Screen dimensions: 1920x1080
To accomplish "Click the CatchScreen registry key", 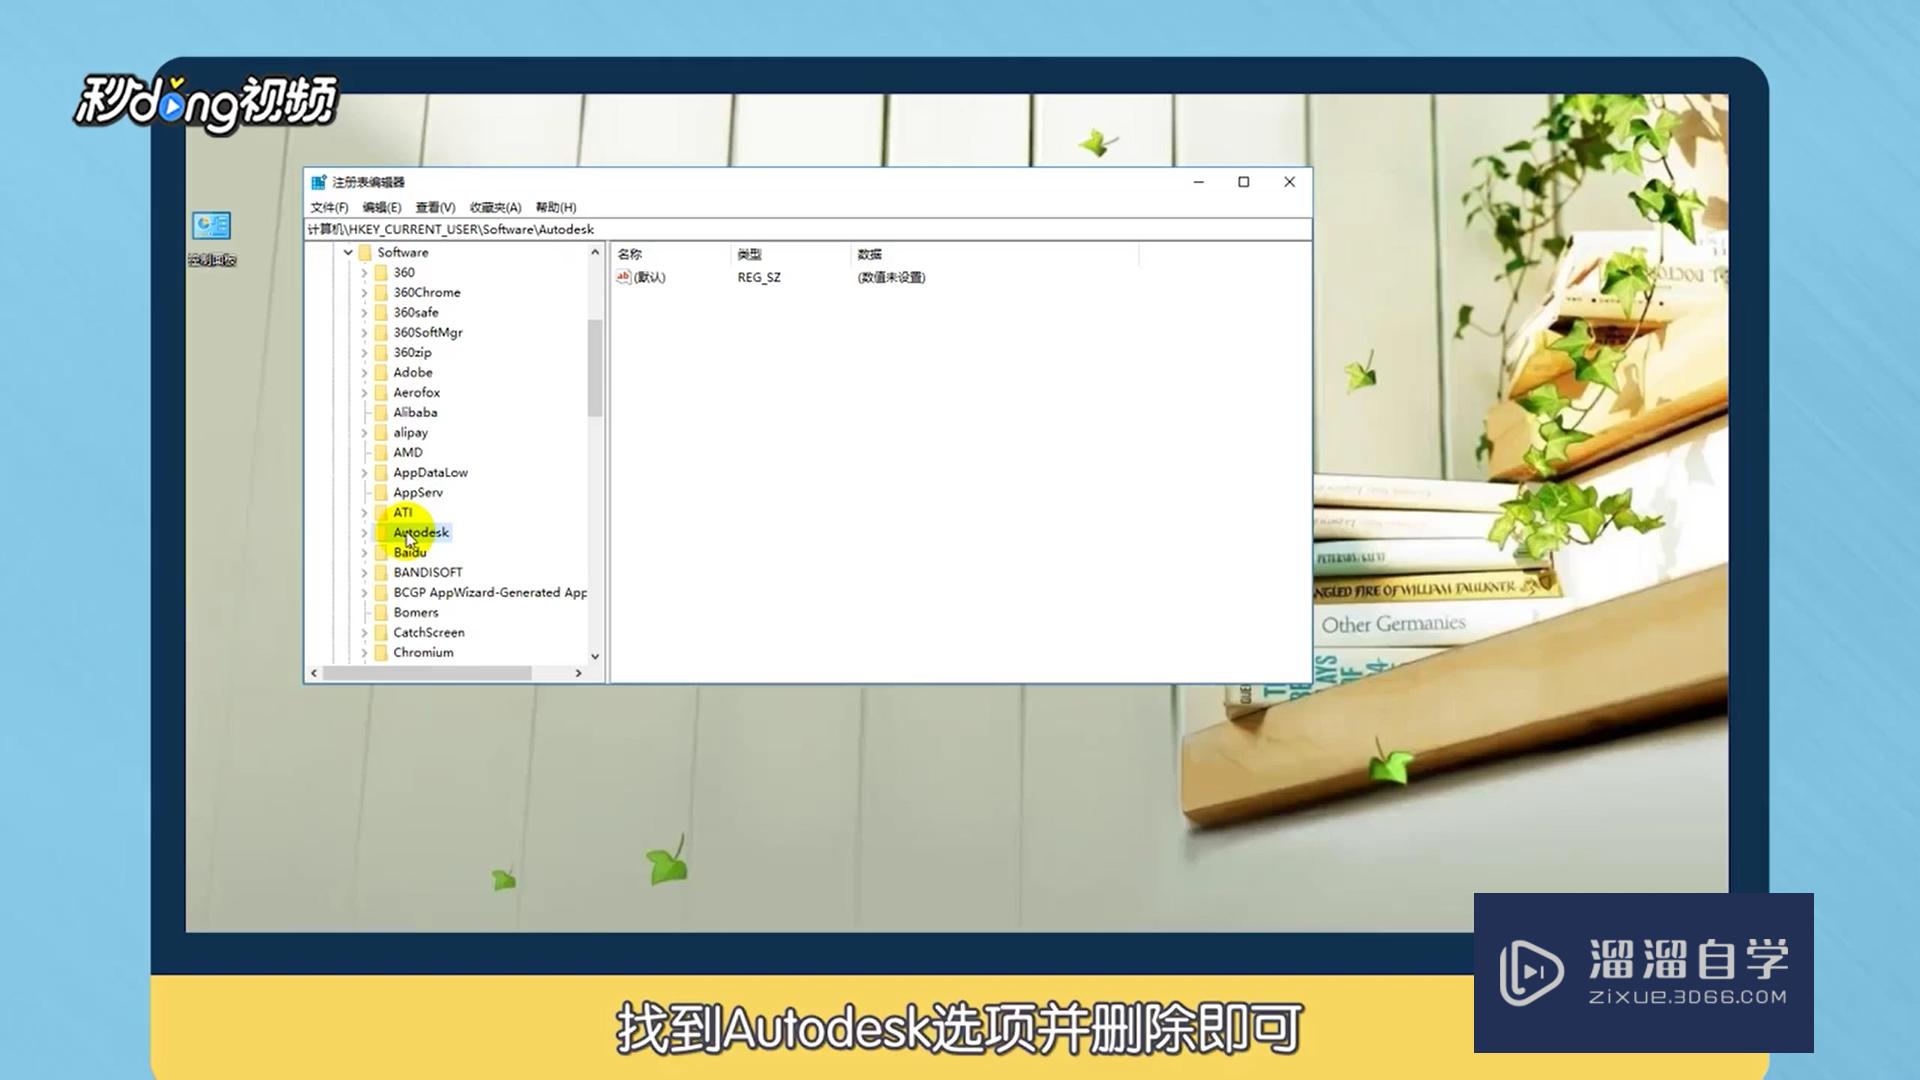I will 429,632.
